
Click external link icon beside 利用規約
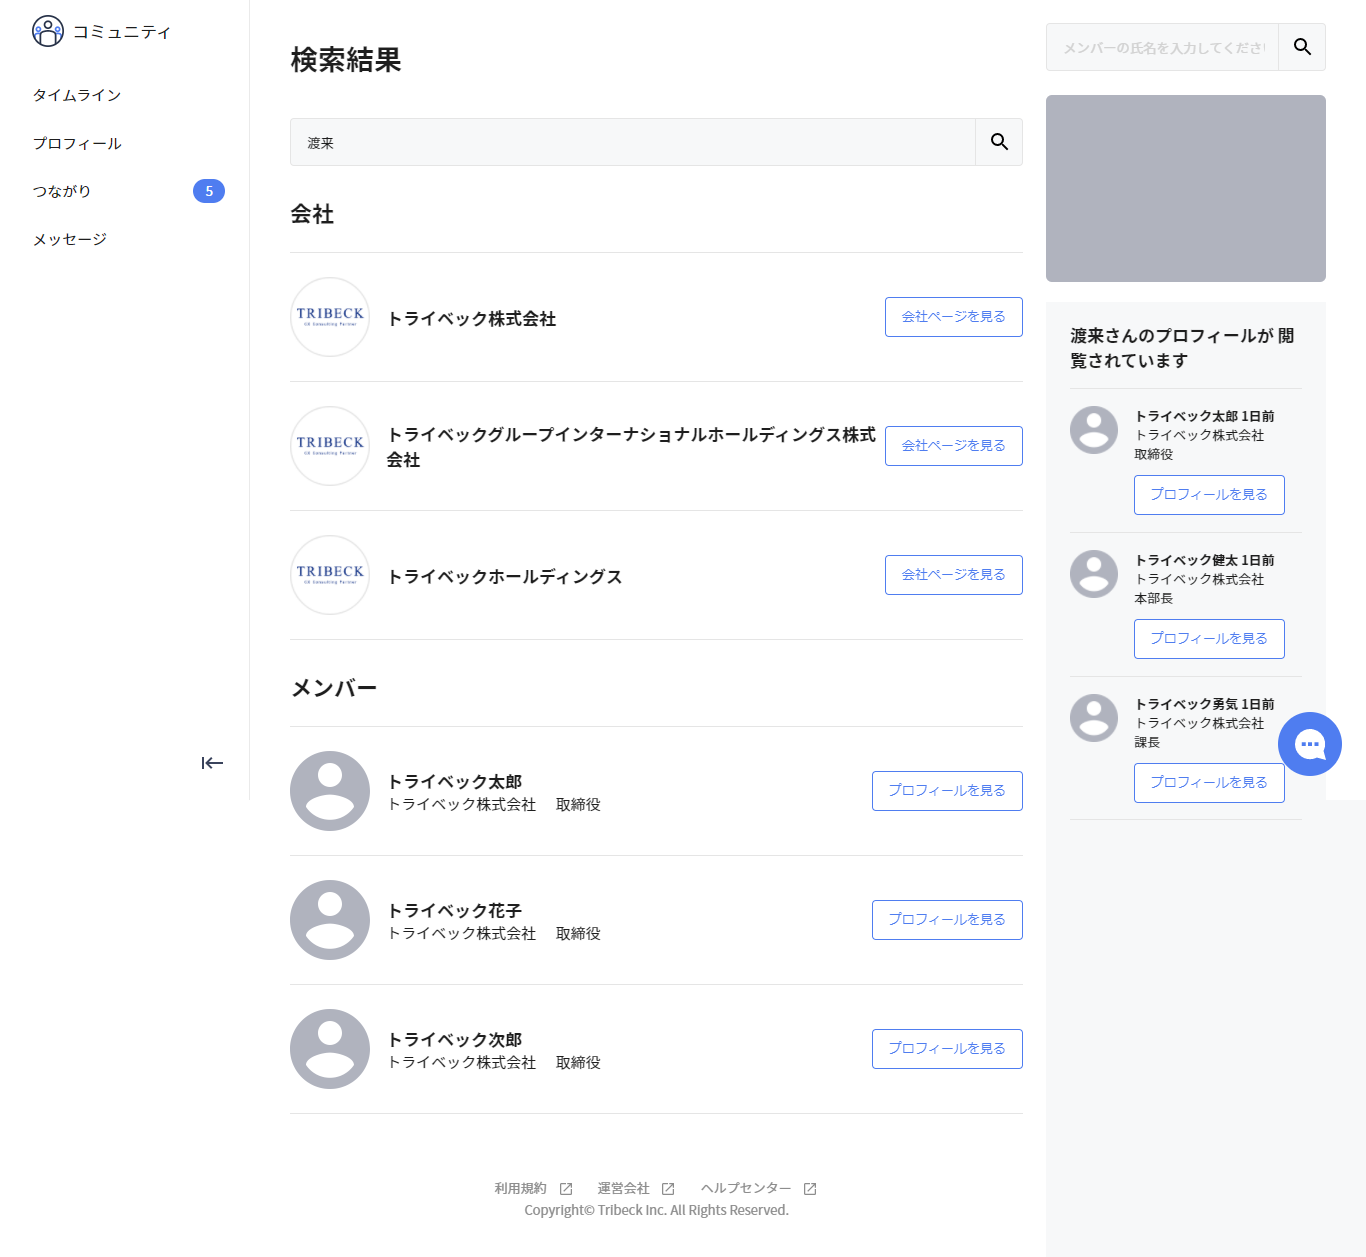(x=566, y=1189)
